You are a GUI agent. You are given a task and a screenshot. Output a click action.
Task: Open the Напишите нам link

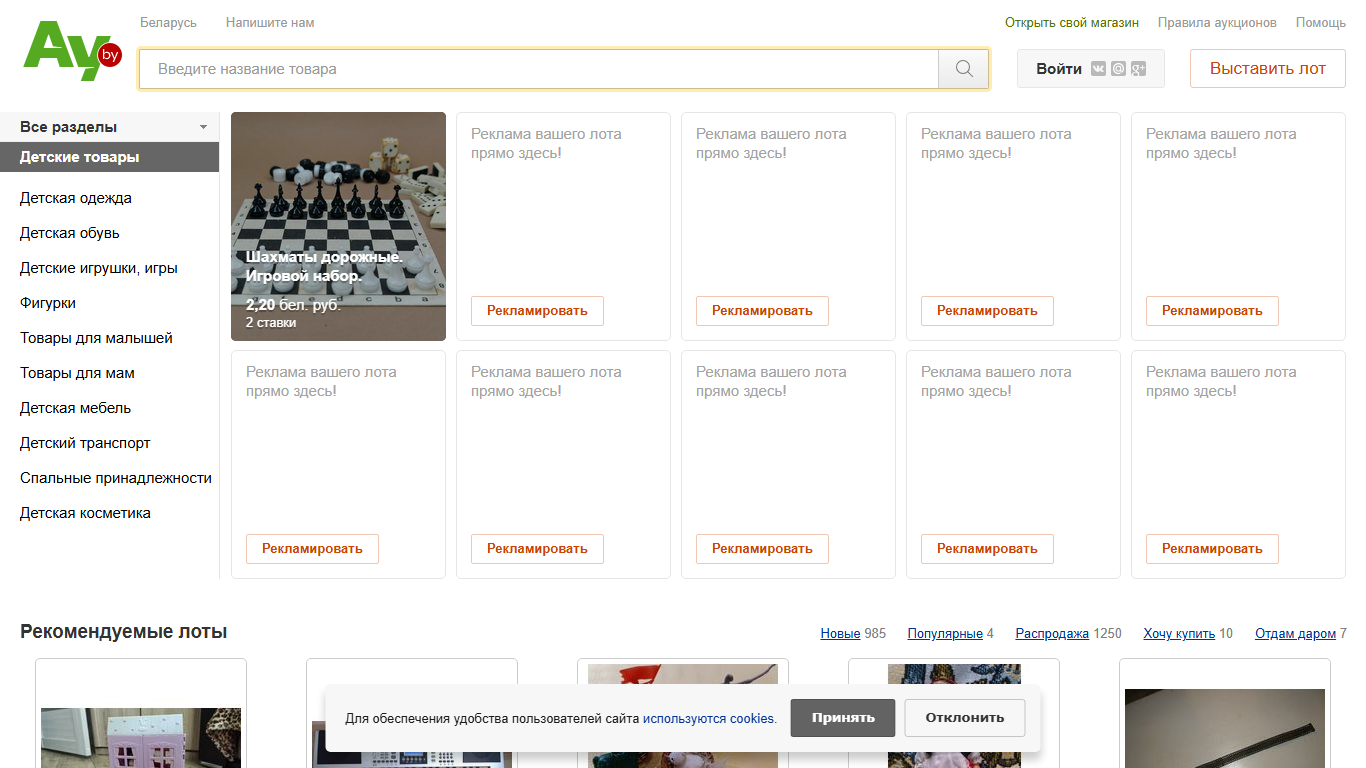(270, 22)
